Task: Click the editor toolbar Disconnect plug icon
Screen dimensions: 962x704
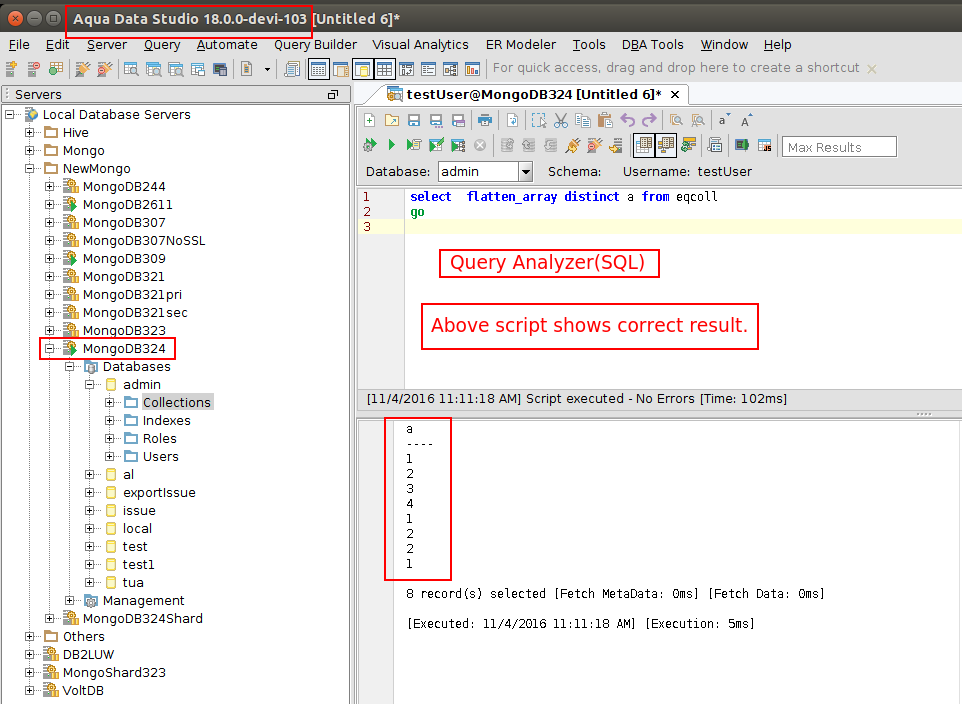Action: (595, 145)
